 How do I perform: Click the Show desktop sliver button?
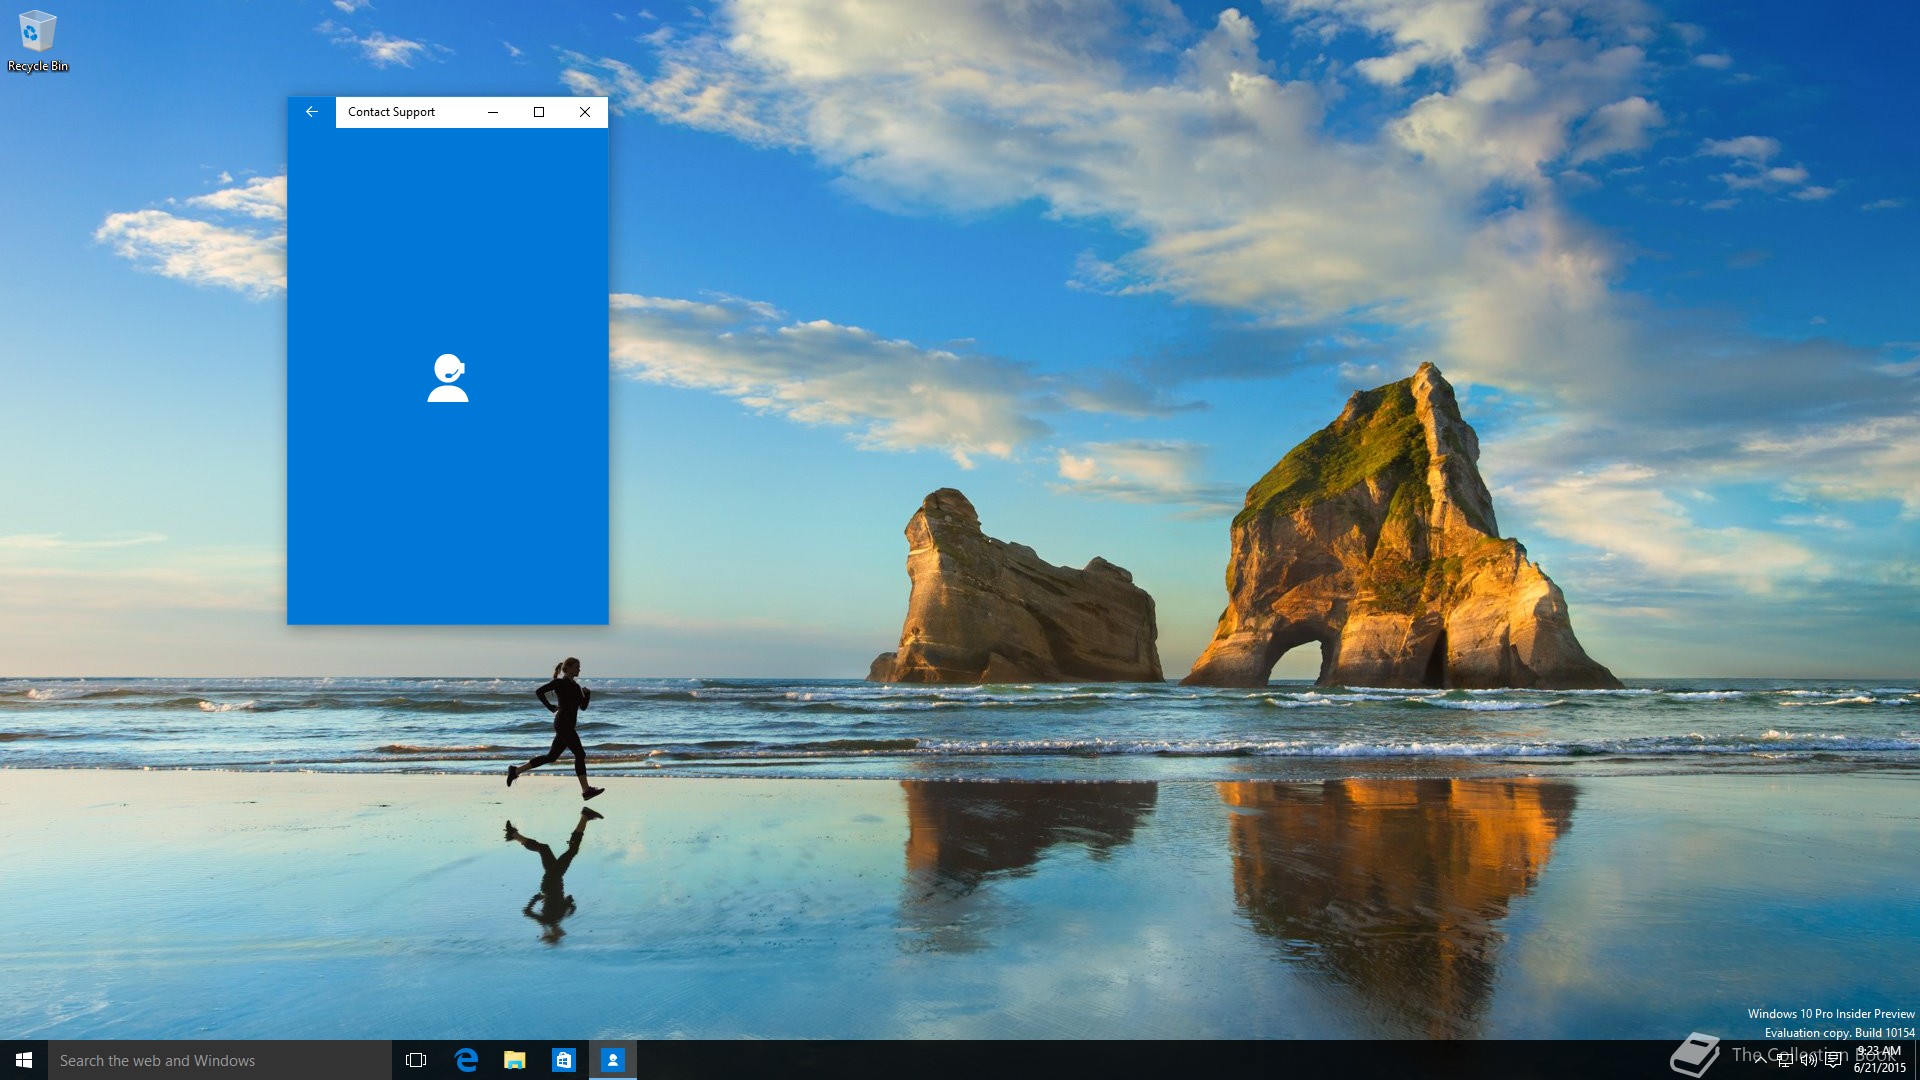1916,1060
